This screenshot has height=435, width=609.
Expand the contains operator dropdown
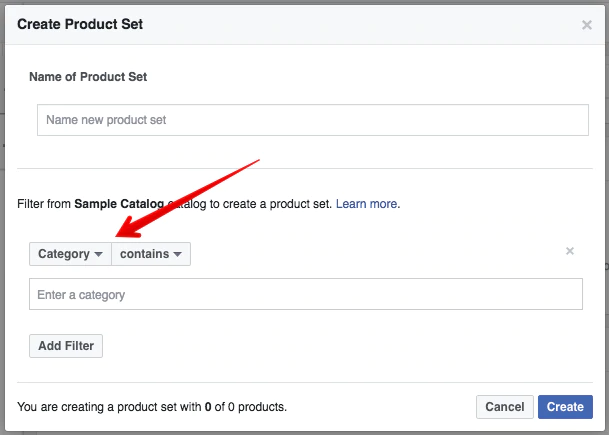point(150,254)
